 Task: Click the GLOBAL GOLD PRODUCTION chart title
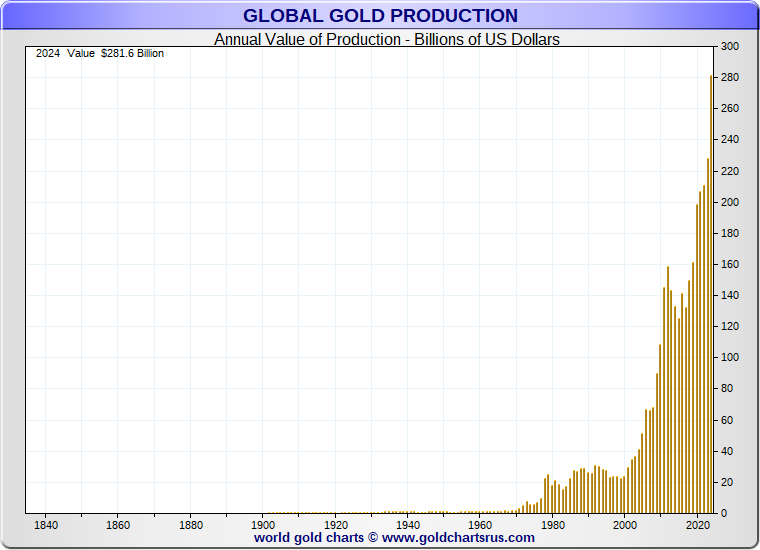click(380, 16)
